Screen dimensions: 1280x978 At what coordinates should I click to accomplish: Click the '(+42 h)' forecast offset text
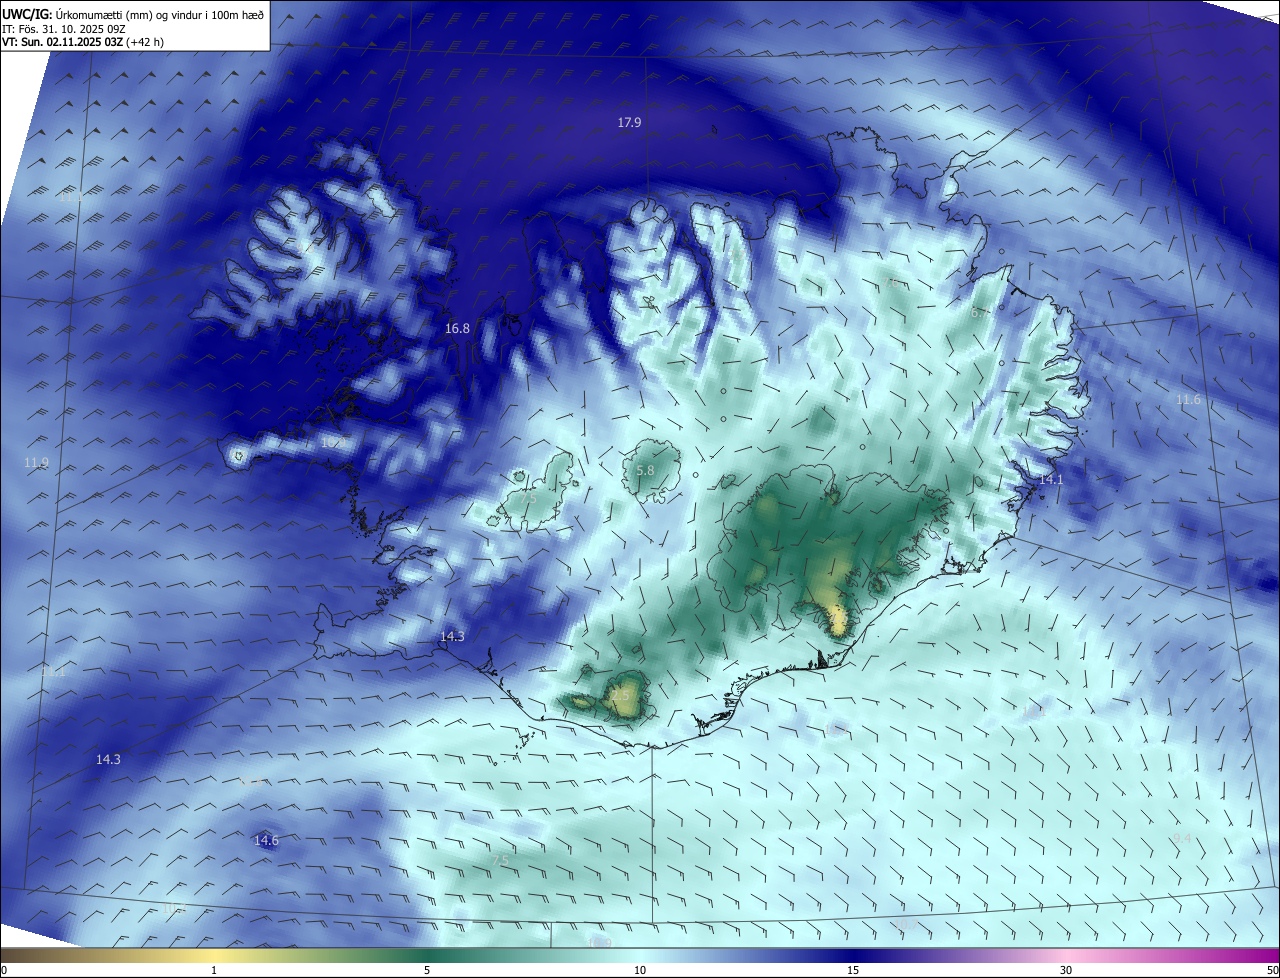click(146, 43)
